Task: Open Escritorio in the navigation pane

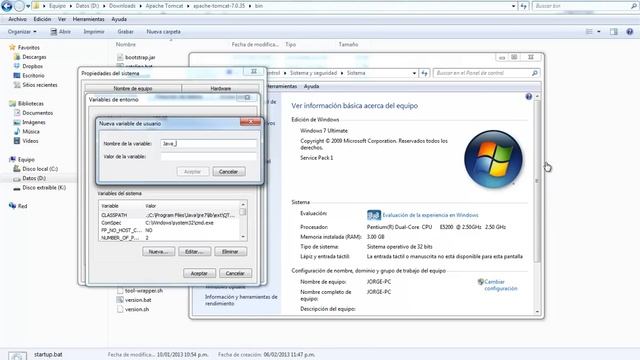Action: [33, 76]
